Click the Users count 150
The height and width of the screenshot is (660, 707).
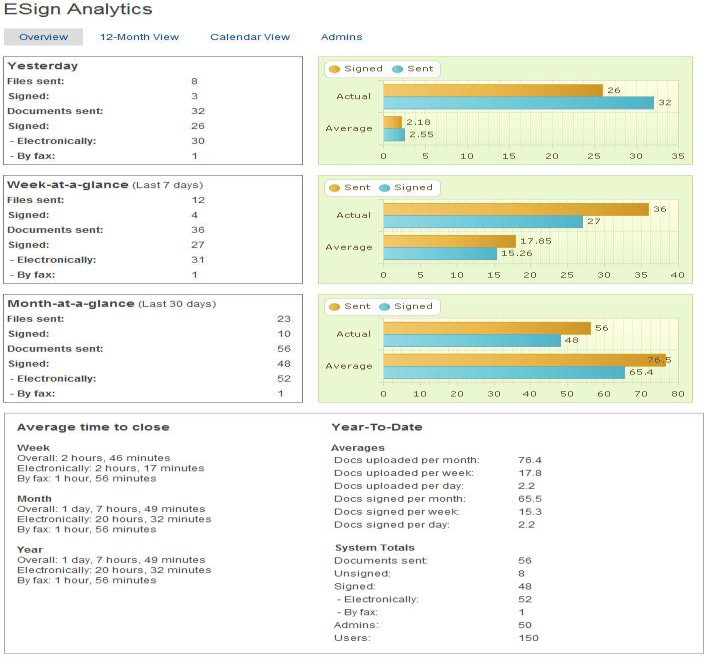pyautogui.click(x=528, y=638)
